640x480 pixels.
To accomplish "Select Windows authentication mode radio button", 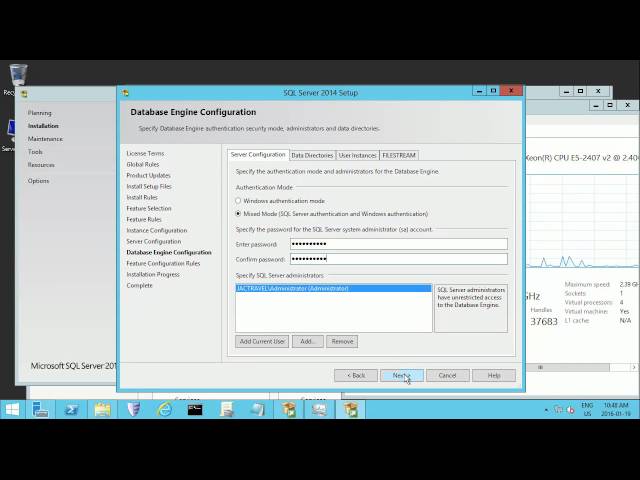I will [238, 201].
